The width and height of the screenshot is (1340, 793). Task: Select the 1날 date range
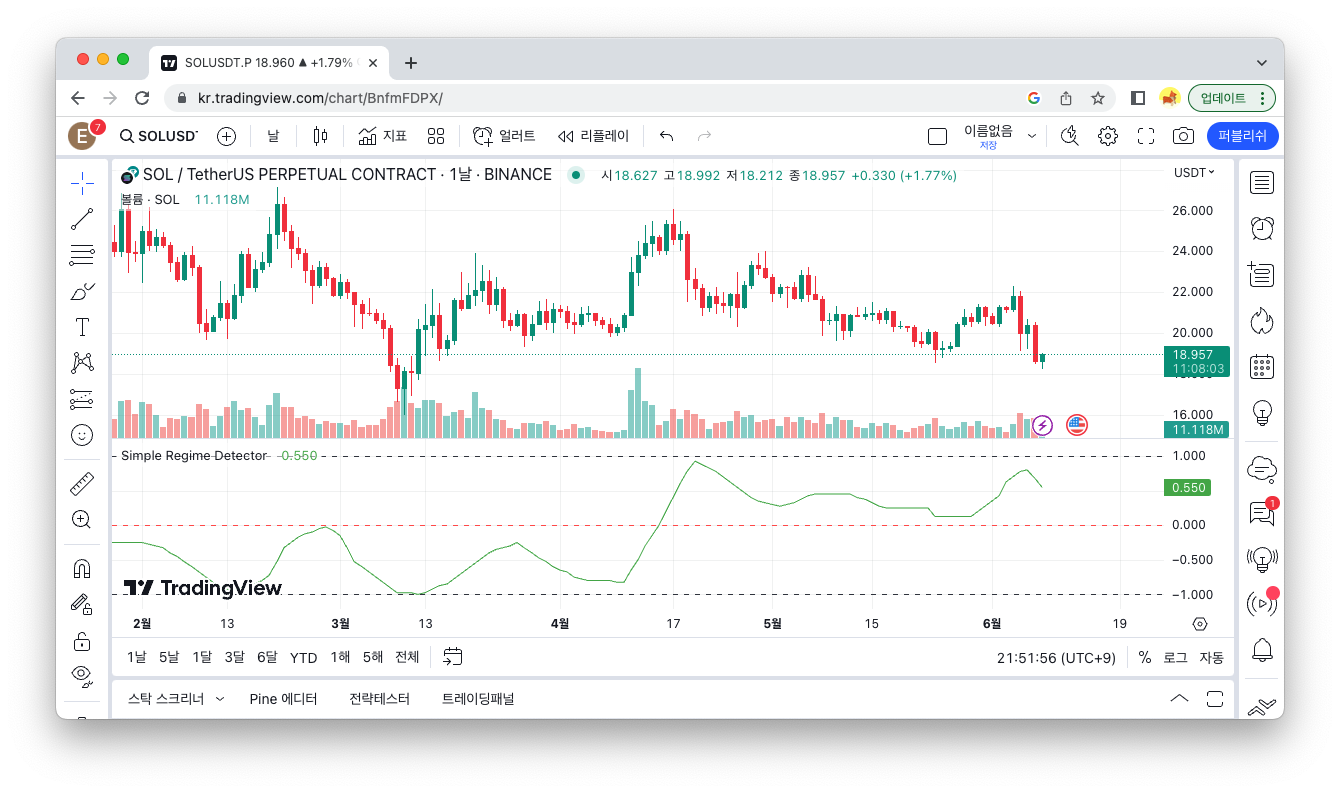(137, 657)
